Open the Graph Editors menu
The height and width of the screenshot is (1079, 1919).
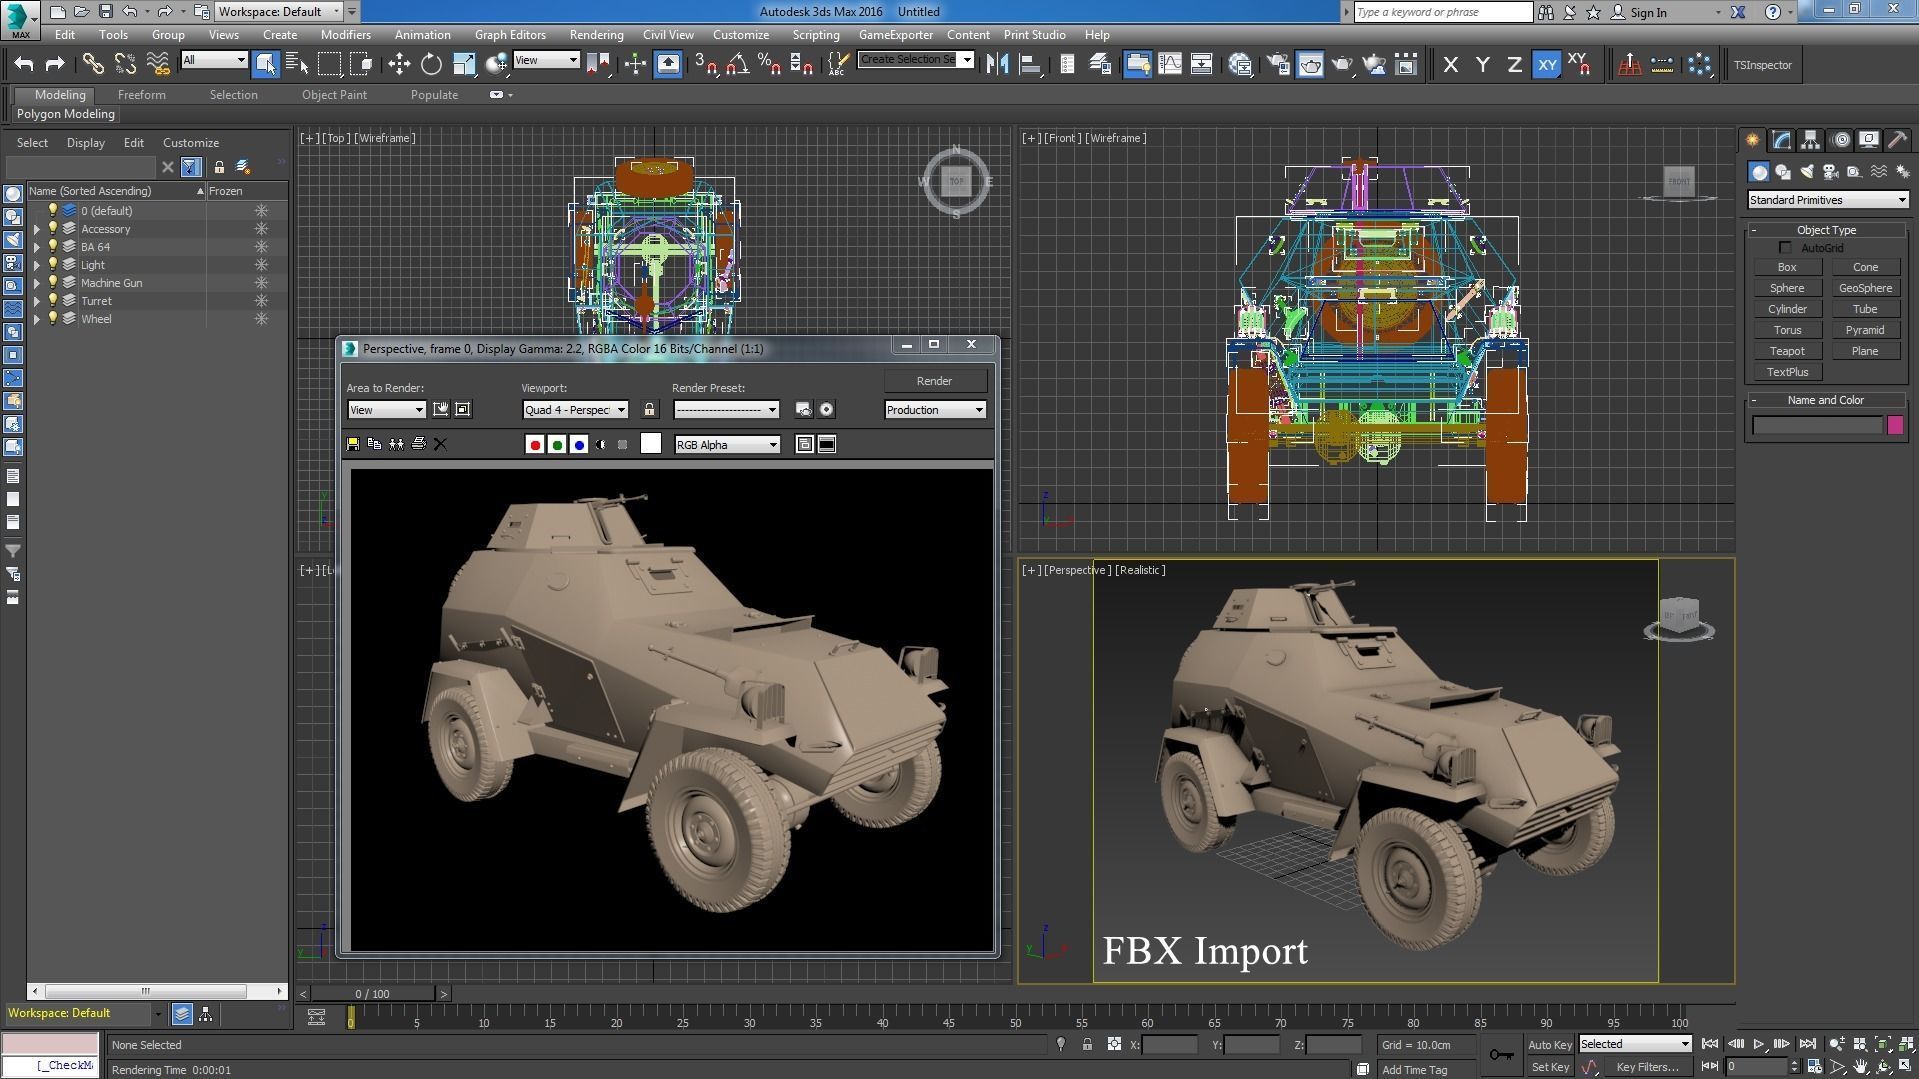tap(510, 35)
